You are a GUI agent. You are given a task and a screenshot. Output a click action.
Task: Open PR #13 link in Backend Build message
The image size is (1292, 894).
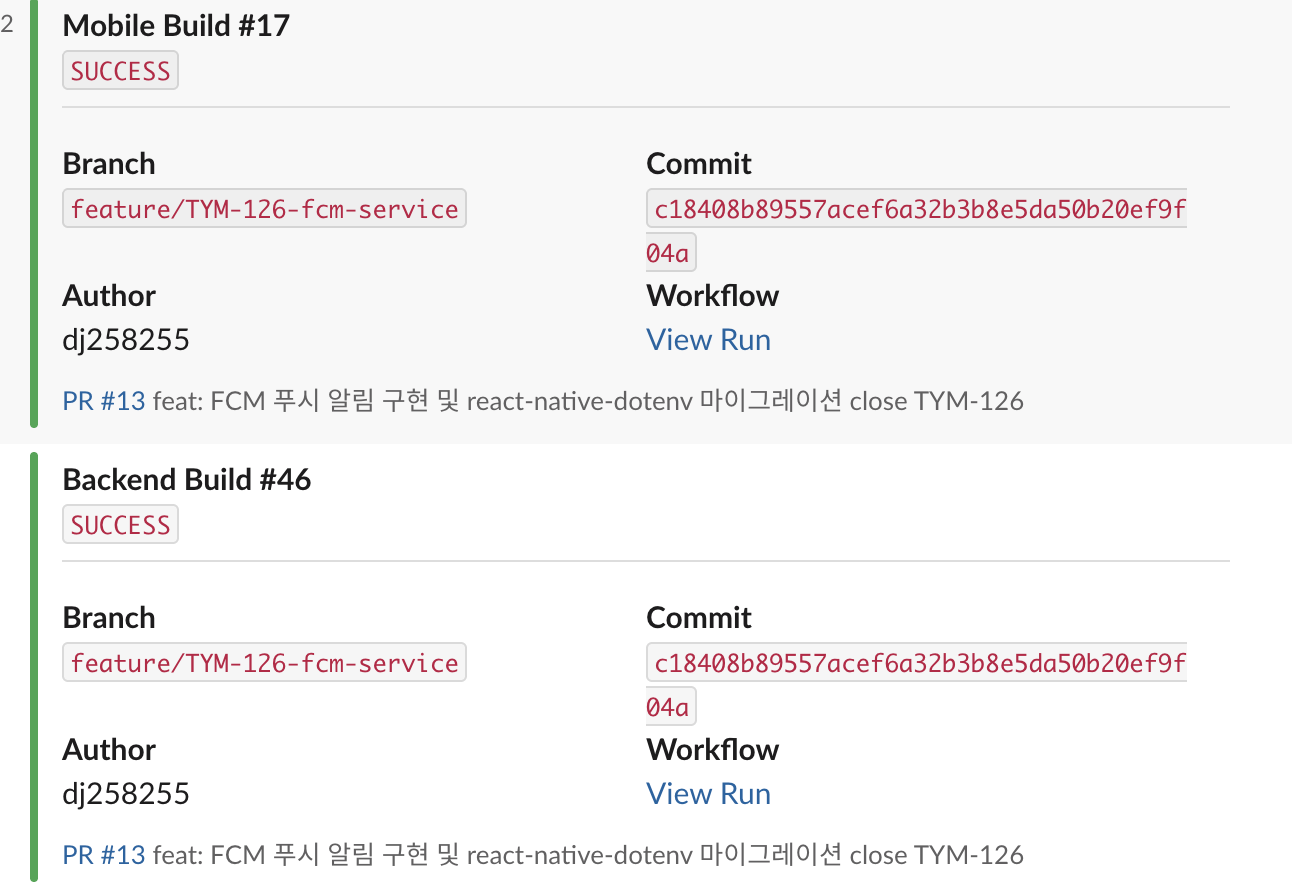coord(104,856)
